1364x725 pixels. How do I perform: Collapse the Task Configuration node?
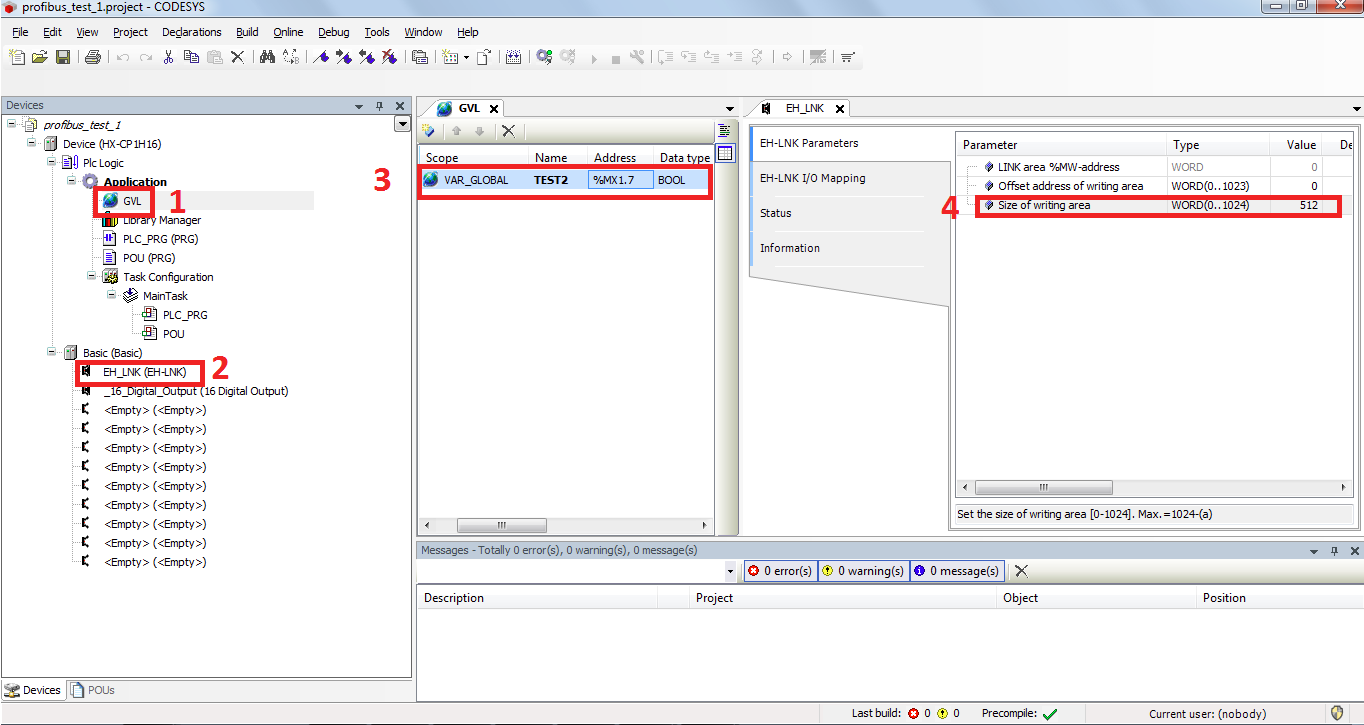[x=92, y=277]
